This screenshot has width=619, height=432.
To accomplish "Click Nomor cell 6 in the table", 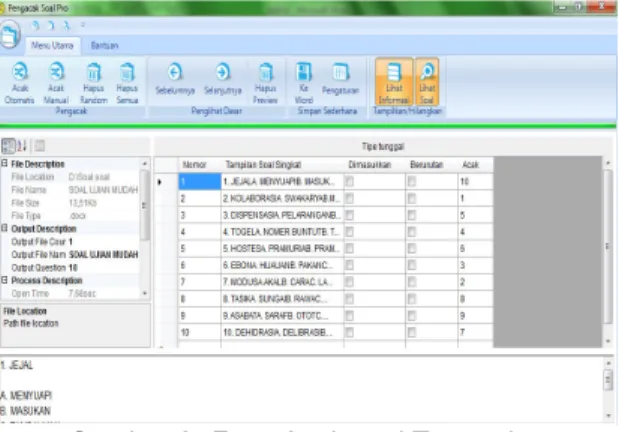I will [199, 265].
